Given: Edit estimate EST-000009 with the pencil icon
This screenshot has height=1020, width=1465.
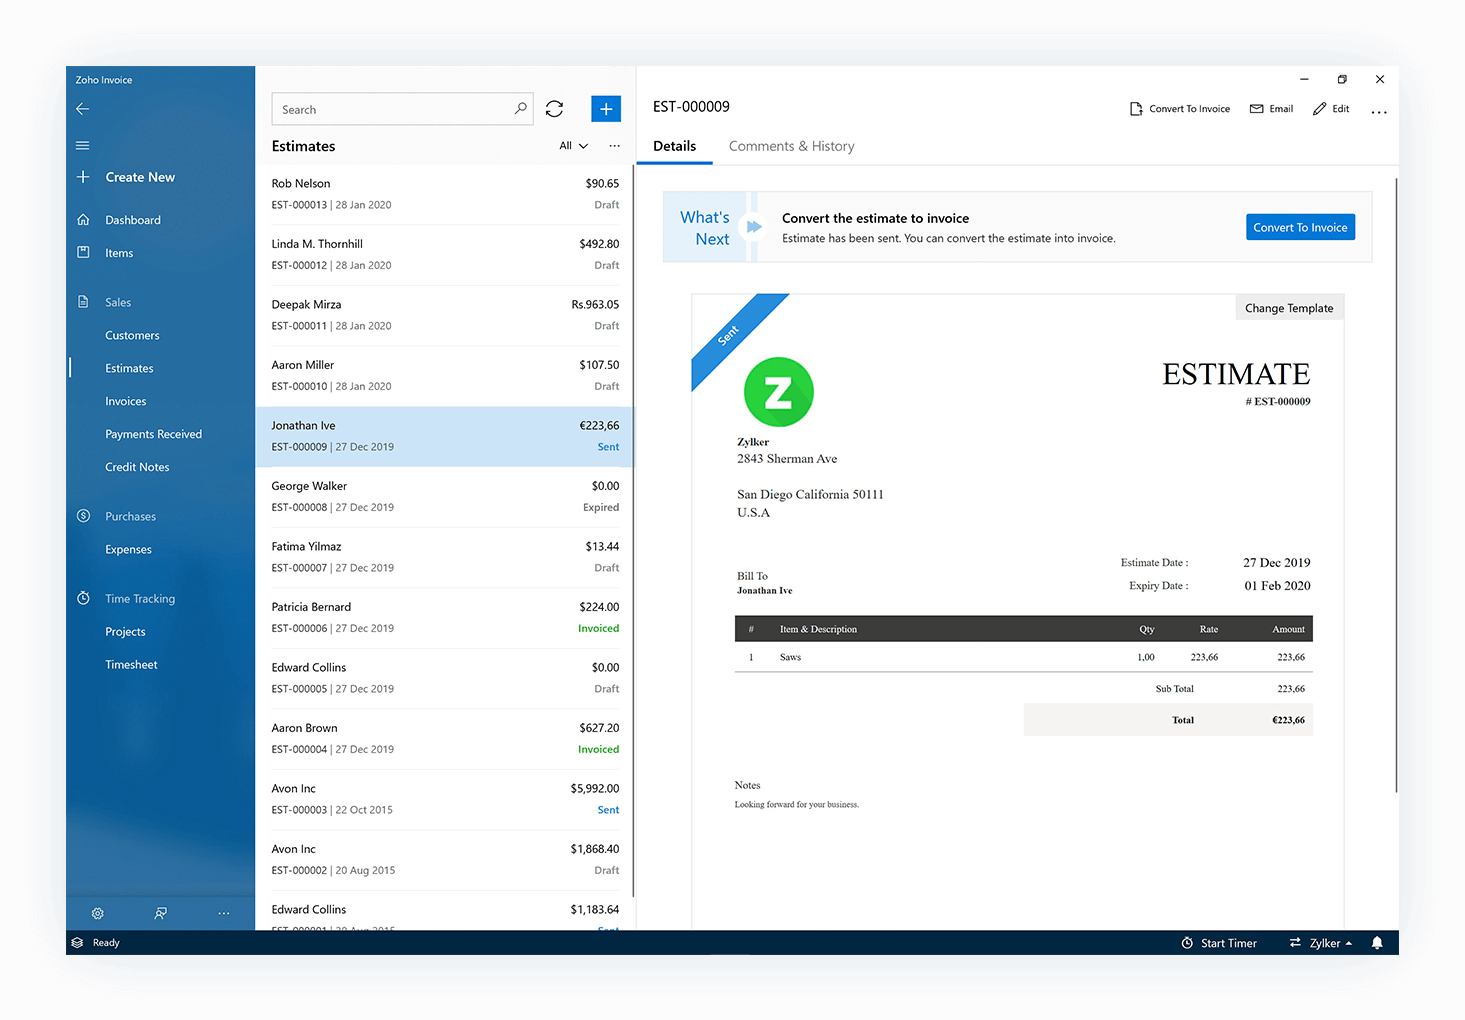Looking at the screenshot, I should [1331, 108].
